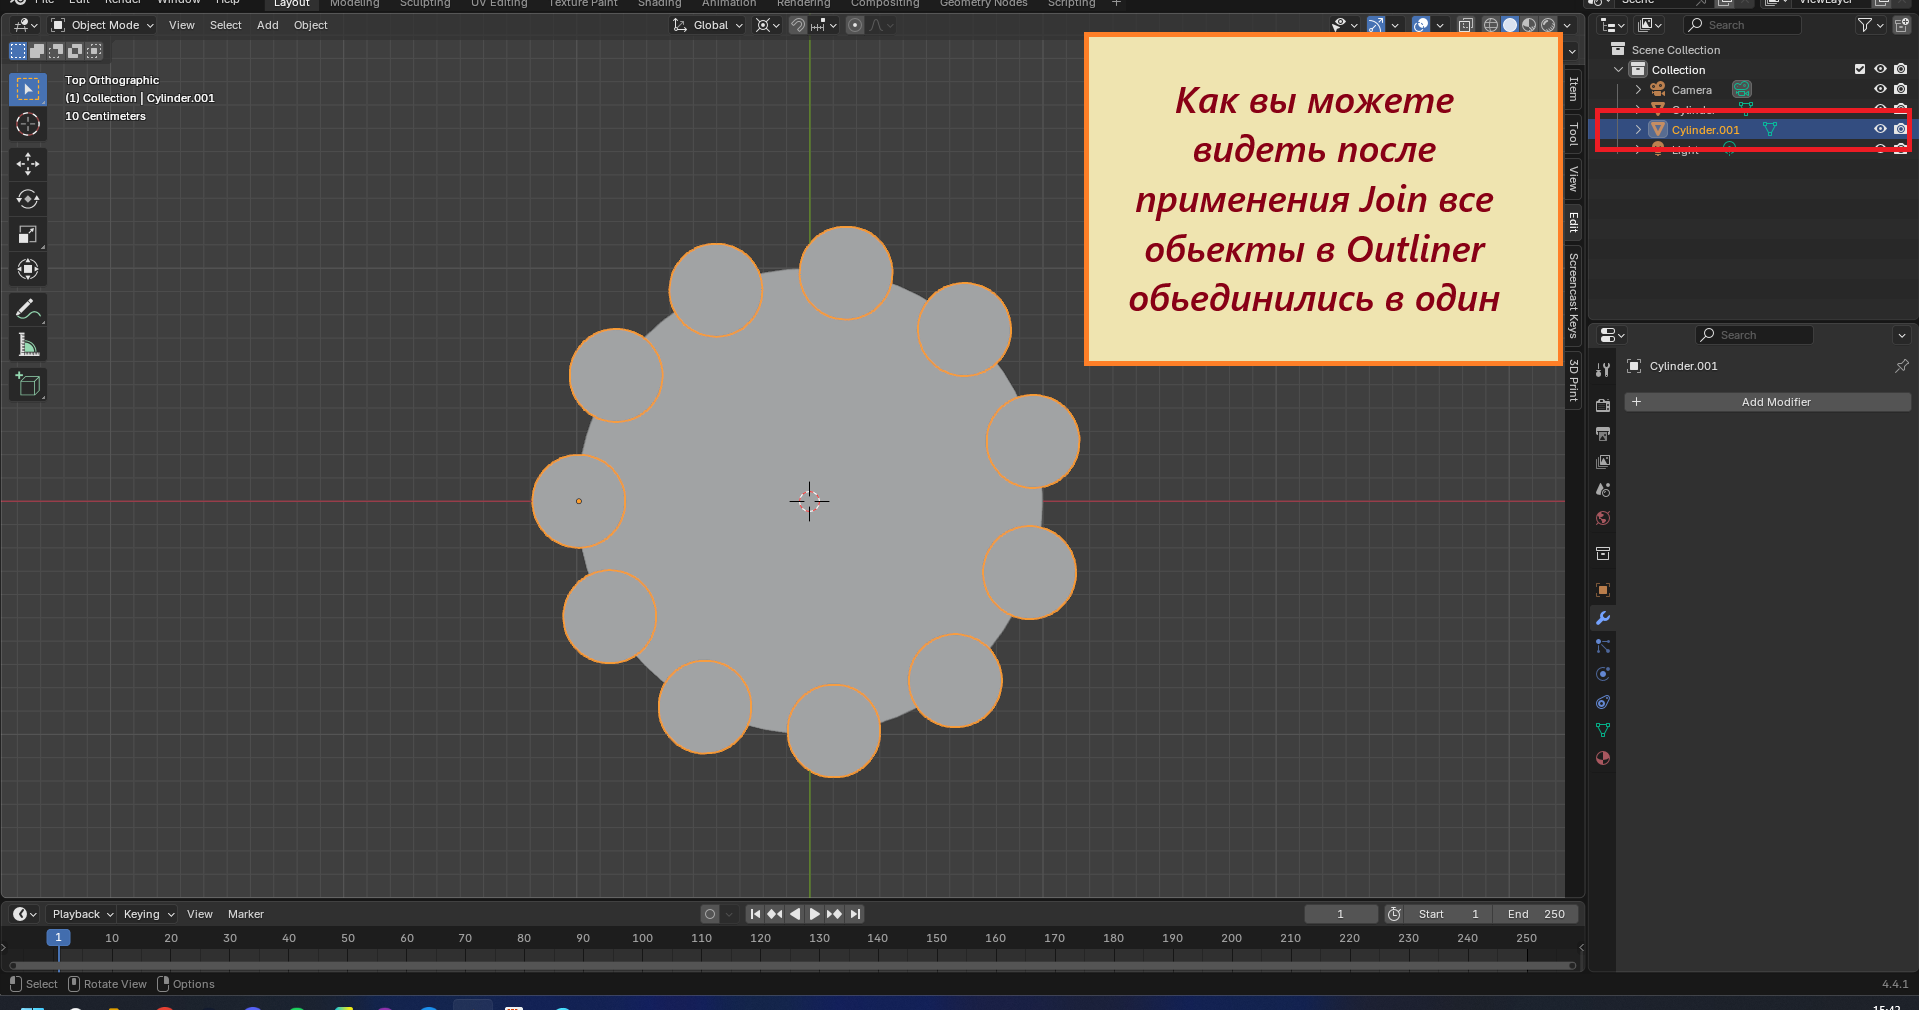Click the Add Modifier button
The image size is (1919, 1010).
1768,402
